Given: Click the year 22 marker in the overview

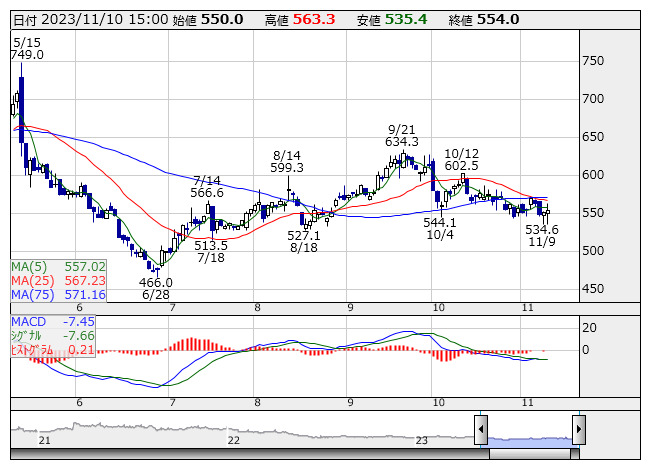Looking at the screenshot, I should pos(234,440).
